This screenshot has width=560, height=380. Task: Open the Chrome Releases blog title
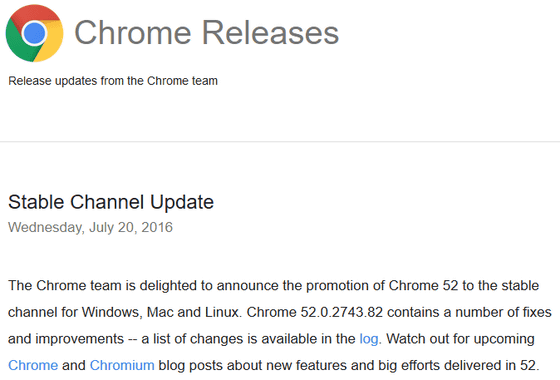(x=206, y=33)
